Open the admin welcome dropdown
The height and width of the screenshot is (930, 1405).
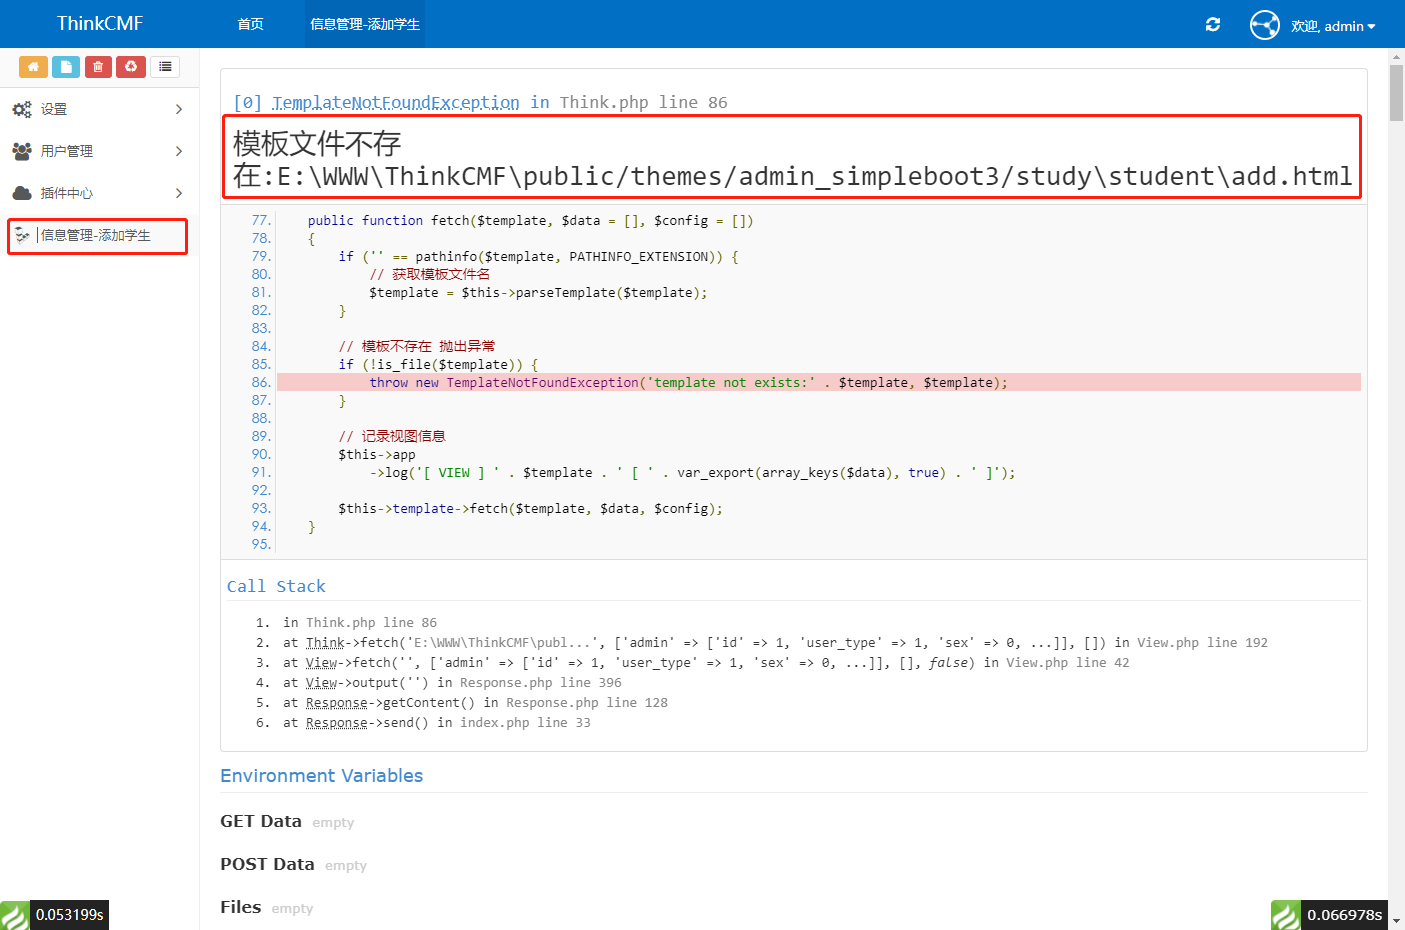click(x=1333, y=26)
